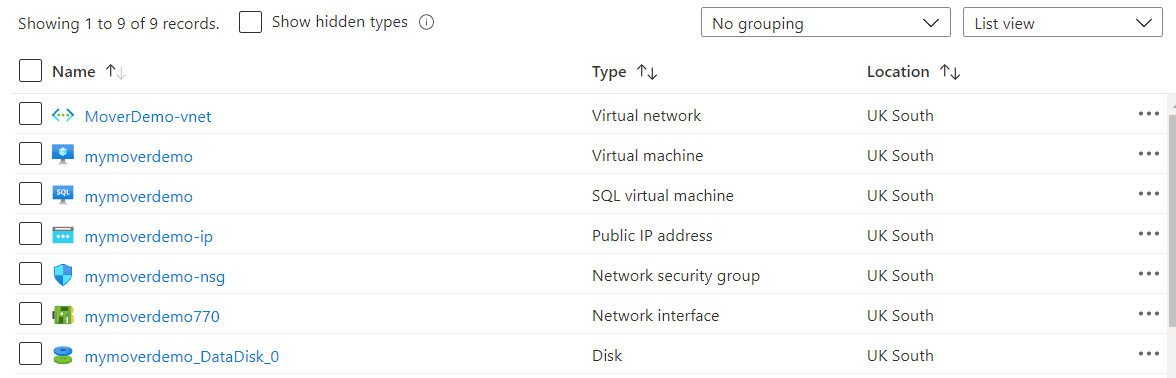Select the mymoverdemo770 row checkbox

[x=30, y=314]
